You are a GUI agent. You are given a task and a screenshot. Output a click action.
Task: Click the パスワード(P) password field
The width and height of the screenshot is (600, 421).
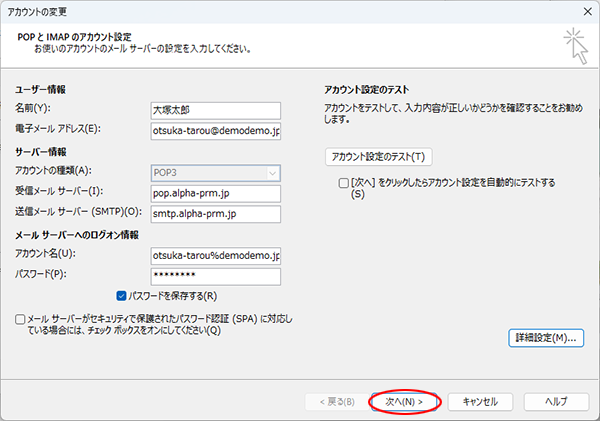215,276
